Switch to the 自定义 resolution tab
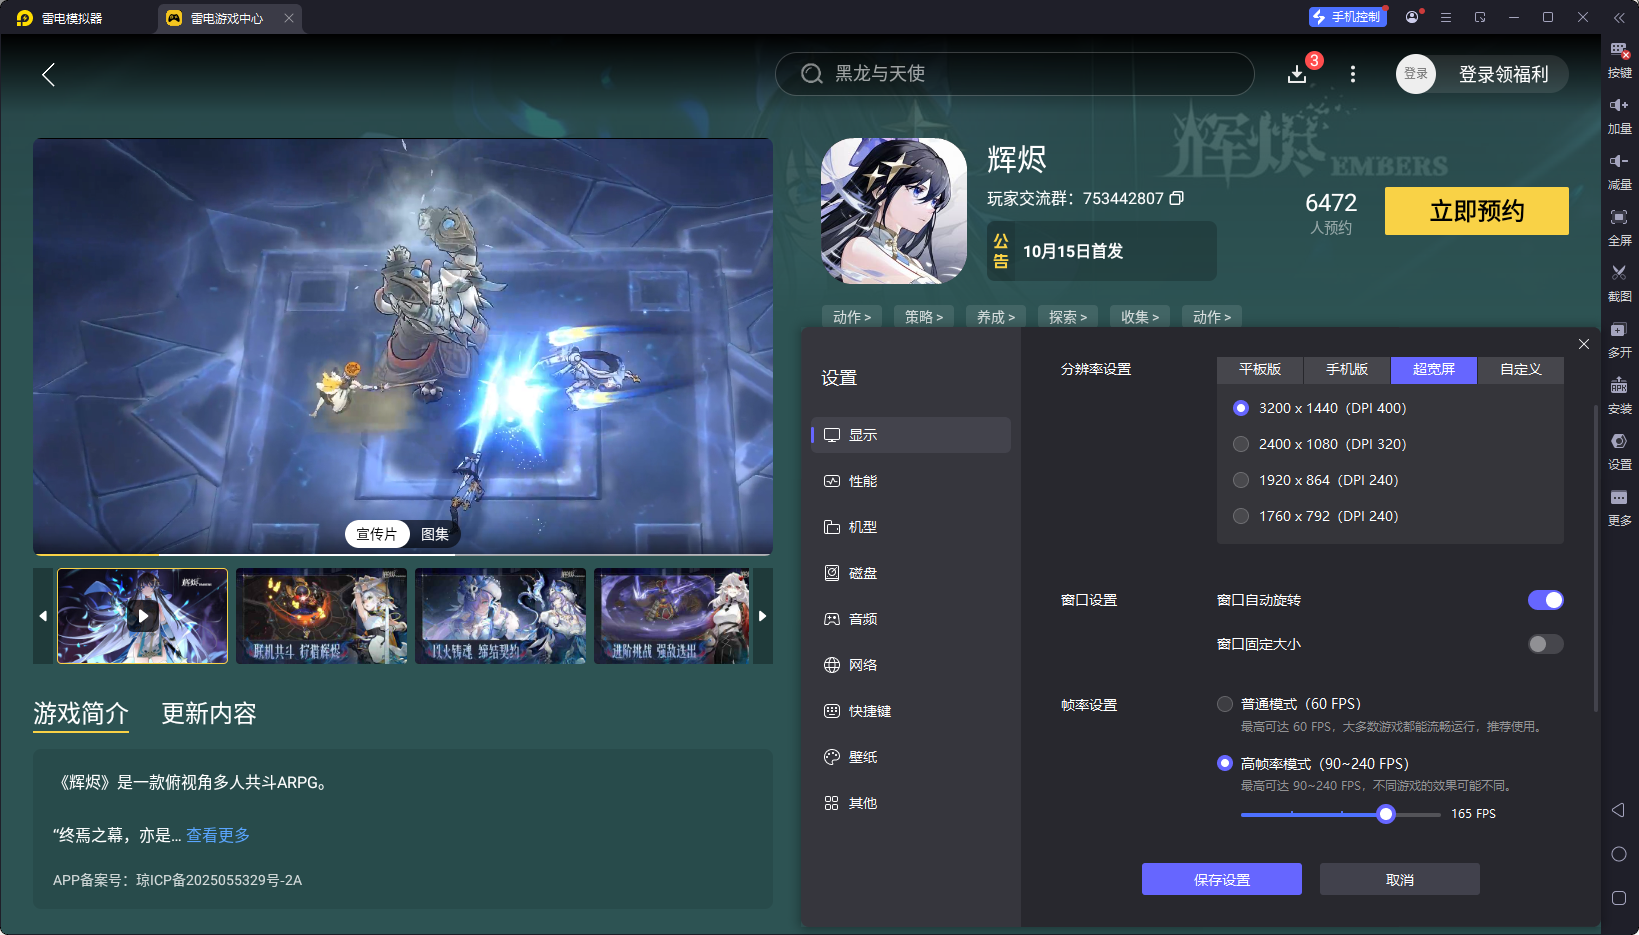 pyautogui.click(x=1521, y=370)
